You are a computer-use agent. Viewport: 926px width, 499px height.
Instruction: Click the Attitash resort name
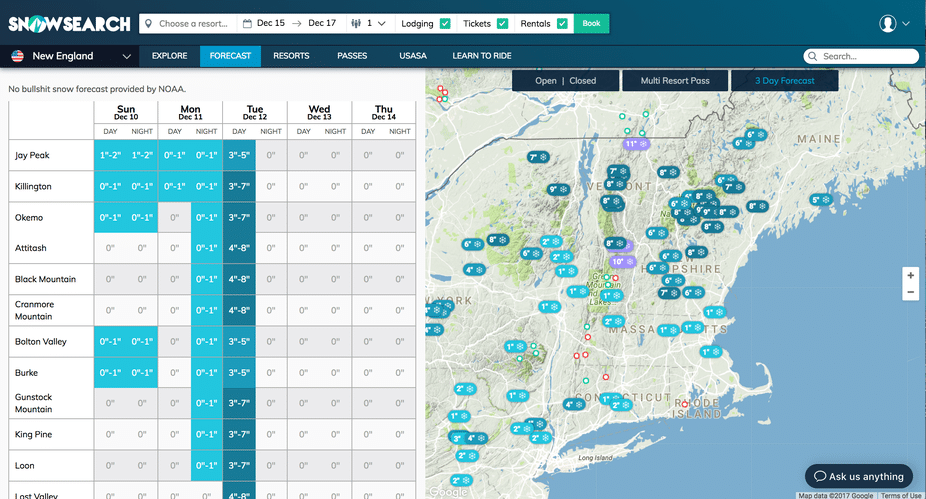[31, 248]
